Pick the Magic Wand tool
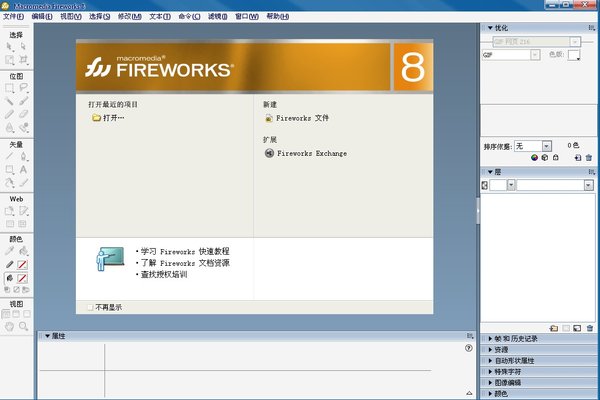This screenshot has height=400, width=600. click(x=10, y=101)
